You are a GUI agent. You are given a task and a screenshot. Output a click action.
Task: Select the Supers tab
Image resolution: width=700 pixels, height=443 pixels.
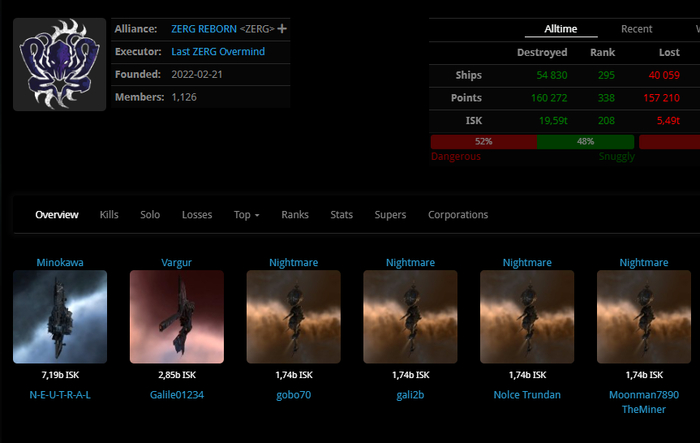(390, 215)
